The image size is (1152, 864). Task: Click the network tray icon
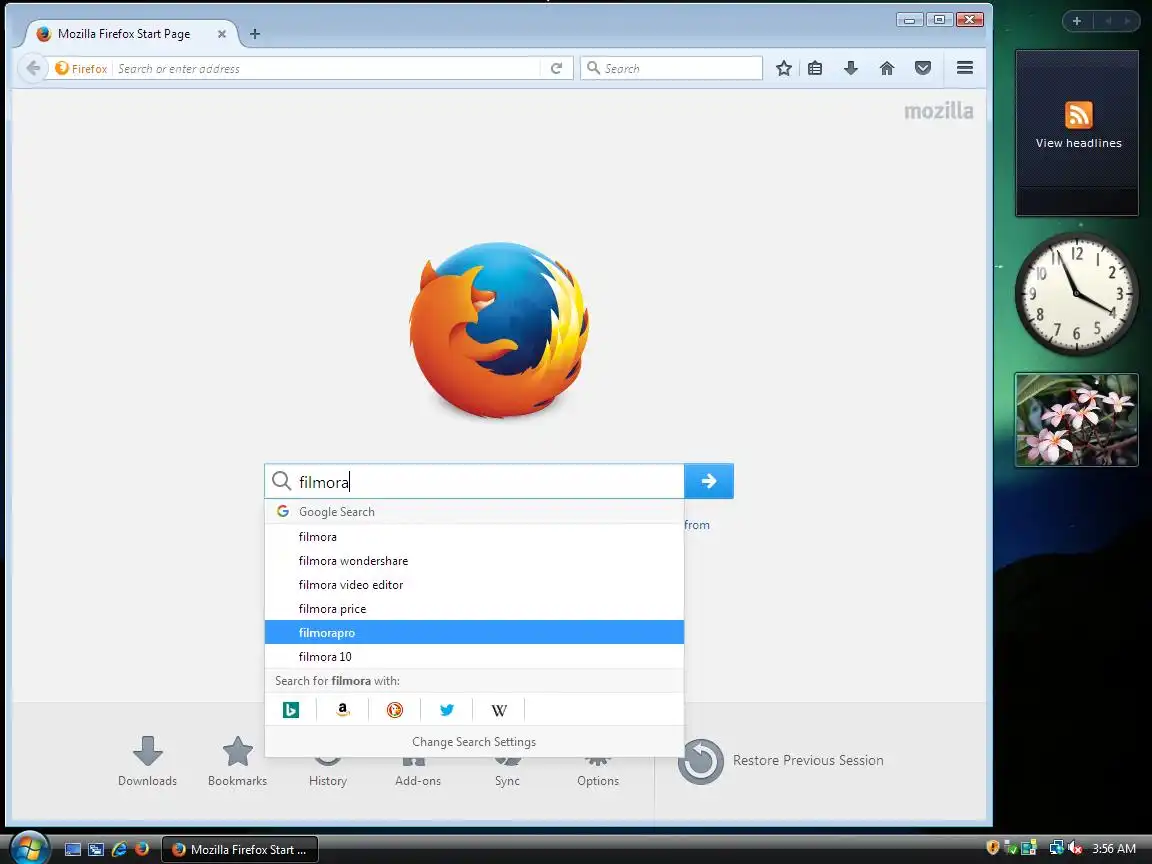pyautogui.click(x=1056, y=849)
